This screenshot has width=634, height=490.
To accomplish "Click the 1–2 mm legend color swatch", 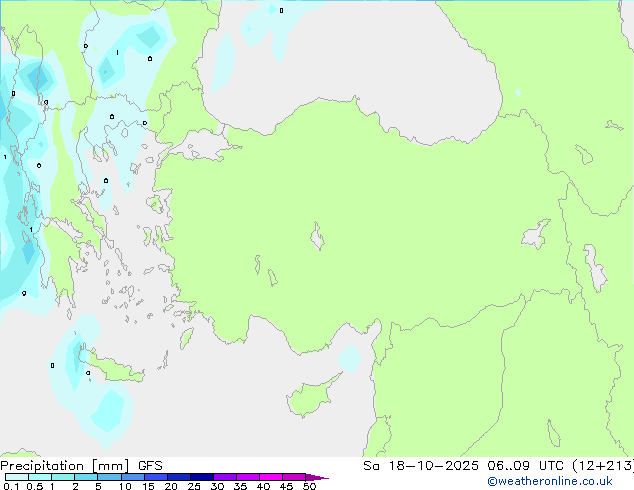I will (63, 477).
